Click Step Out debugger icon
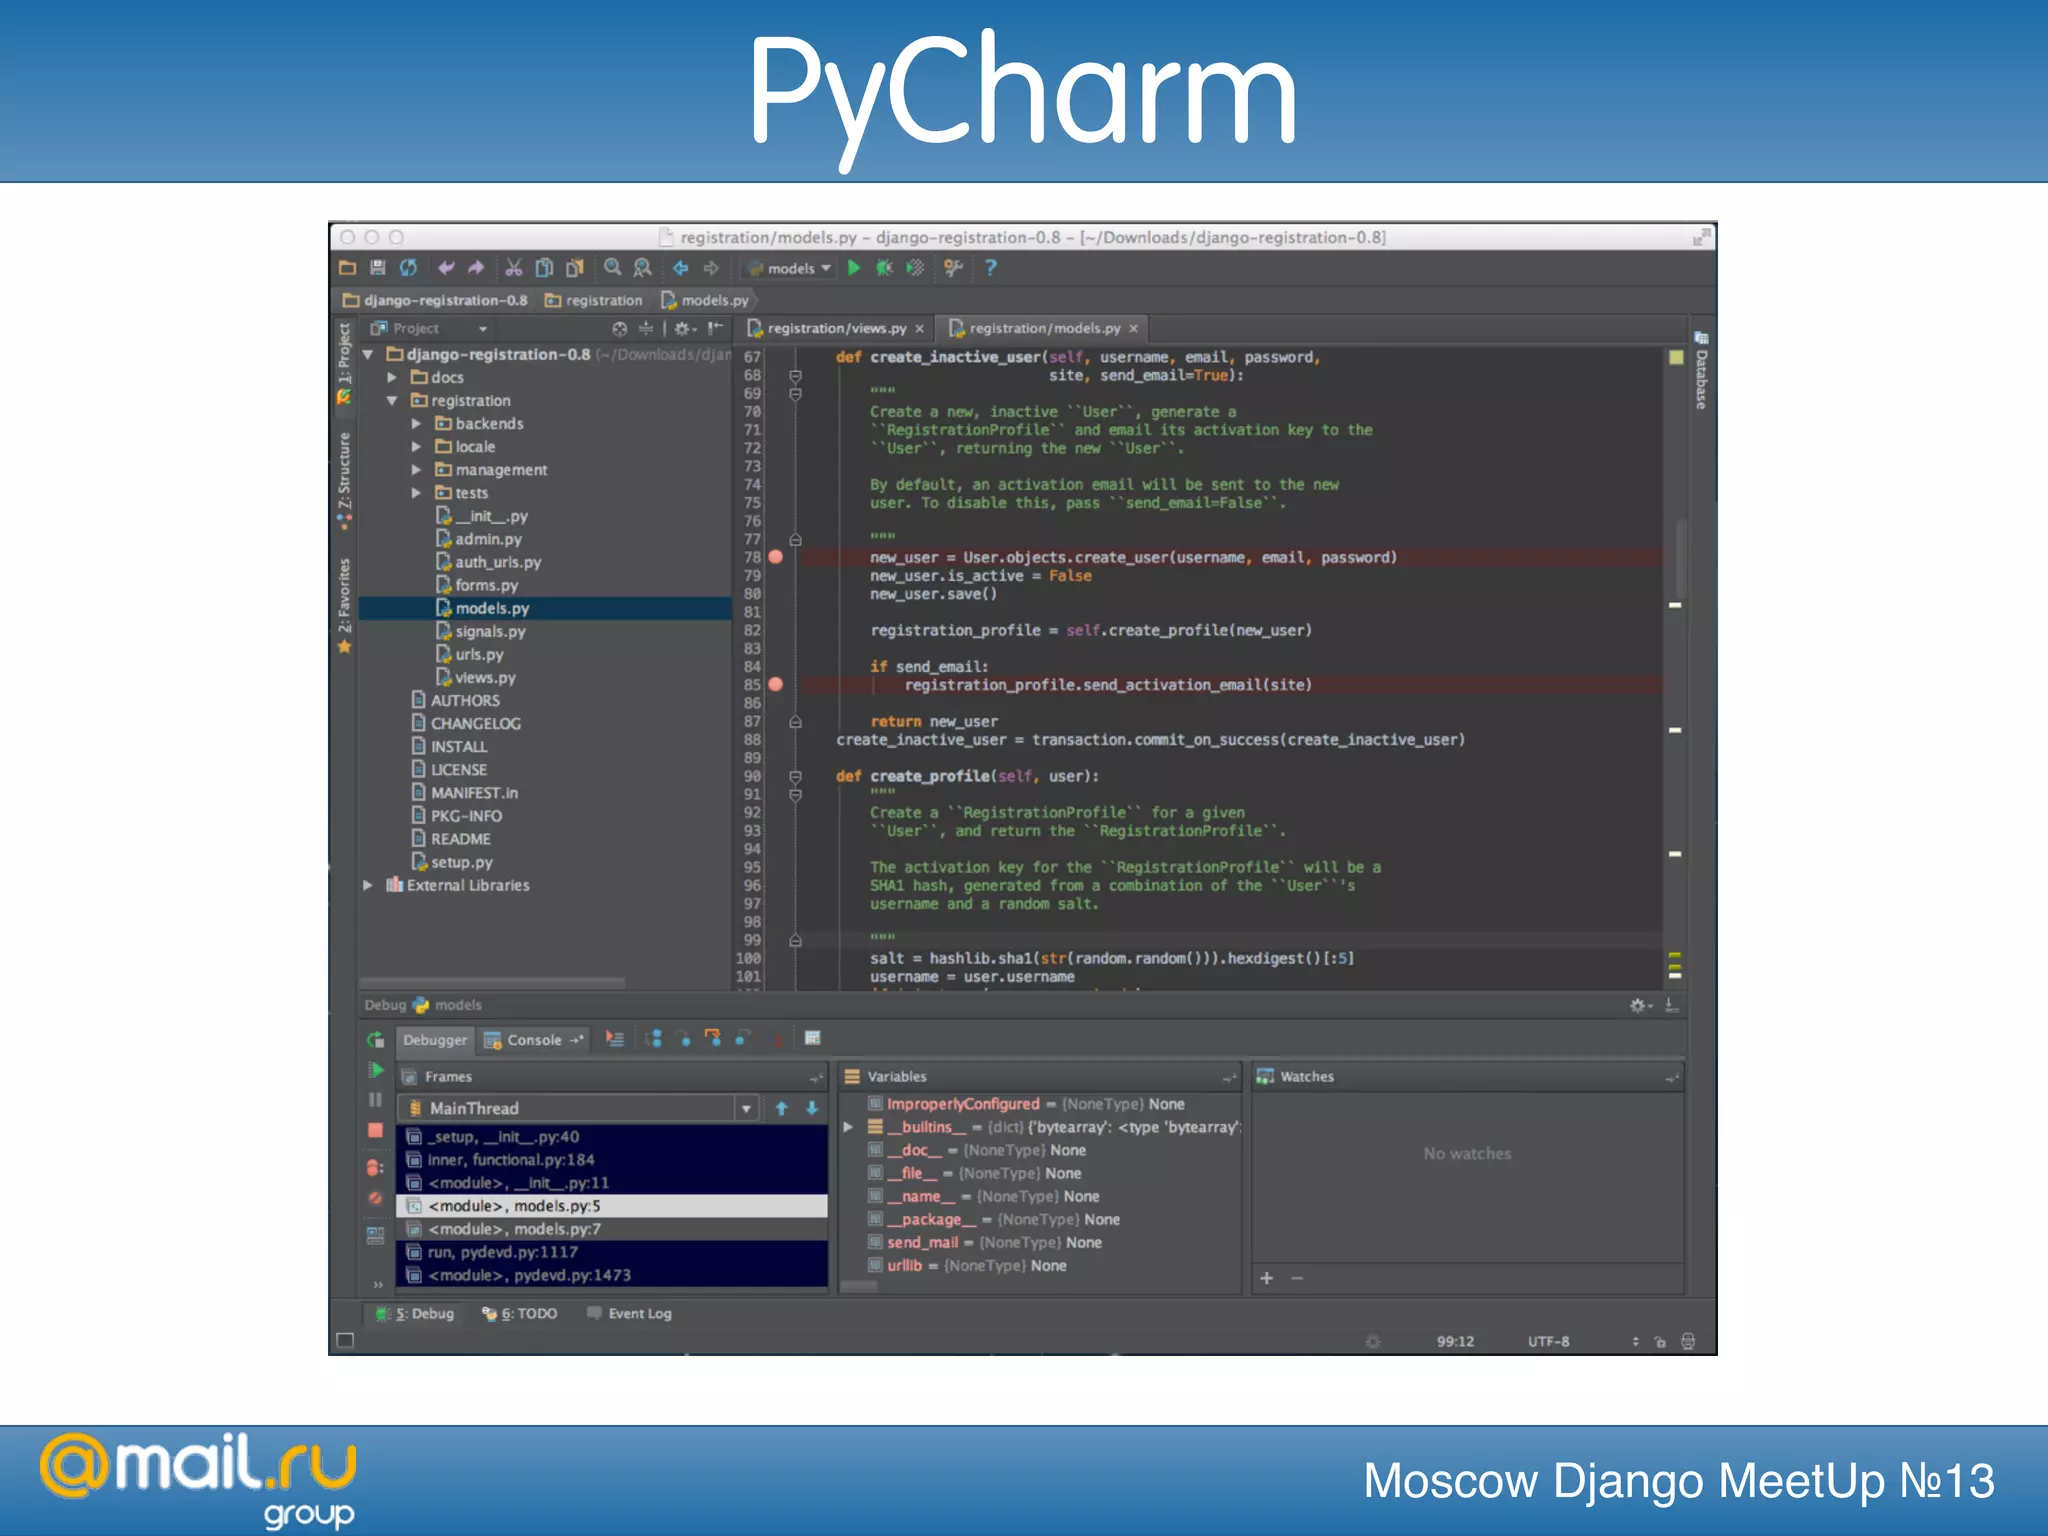This screenshot has width=2048, height=1536. coord(742,1039)
